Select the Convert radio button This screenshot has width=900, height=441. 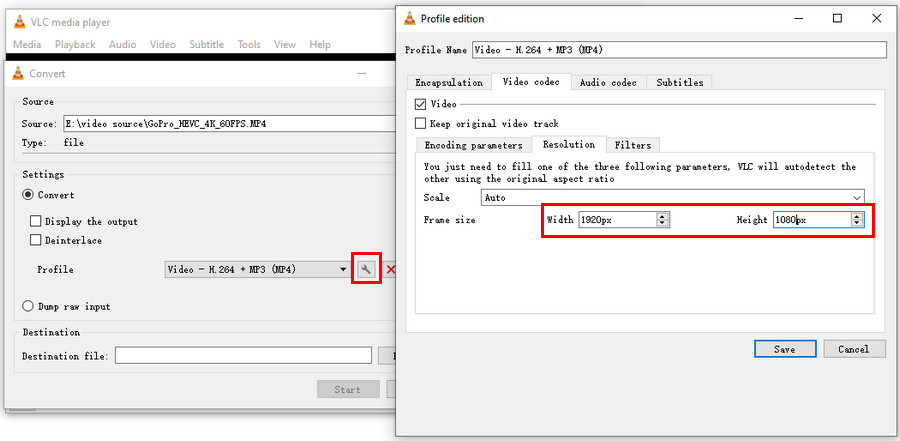(x=28, y=195)
